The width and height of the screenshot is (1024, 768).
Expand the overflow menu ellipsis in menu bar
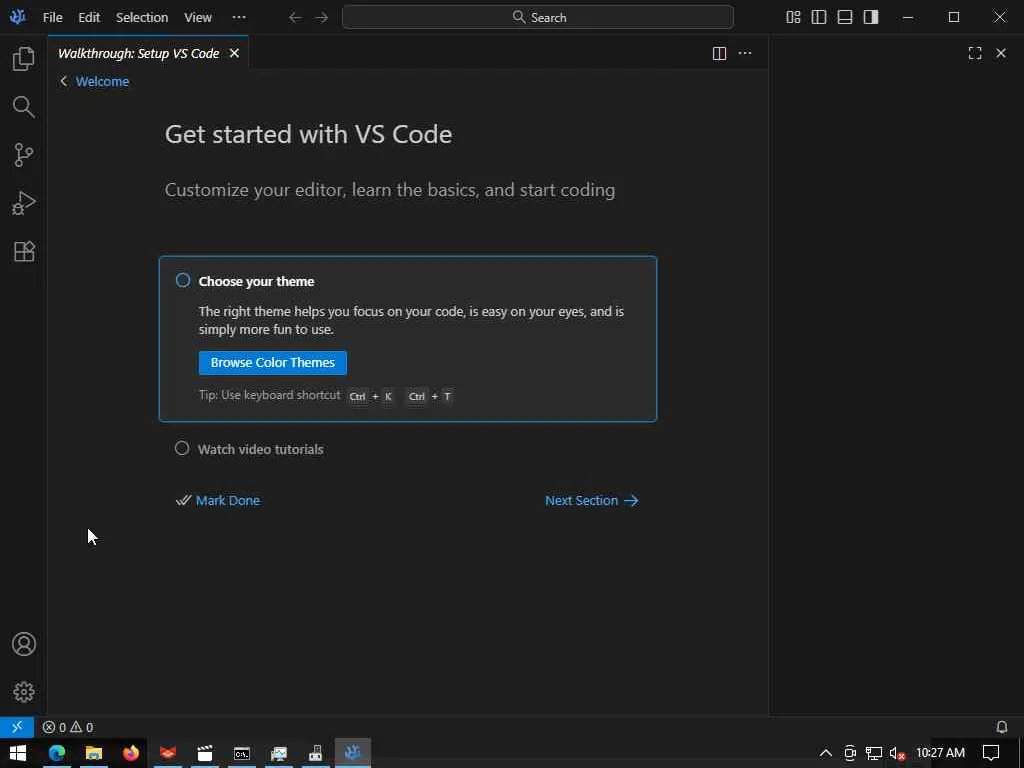(239, 18)
